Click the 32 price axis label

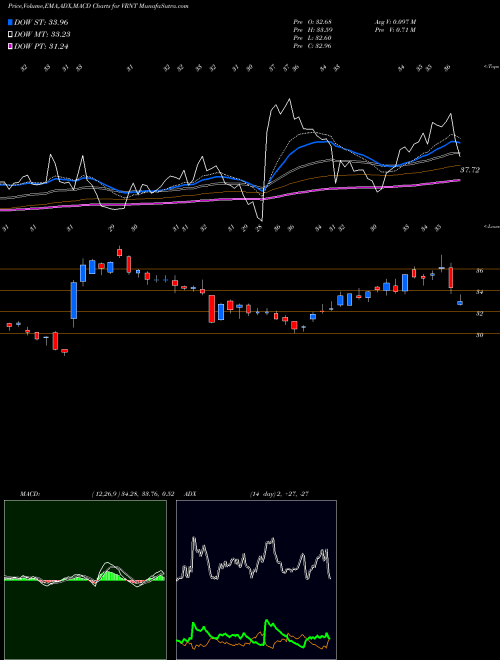tap(479, 314)
